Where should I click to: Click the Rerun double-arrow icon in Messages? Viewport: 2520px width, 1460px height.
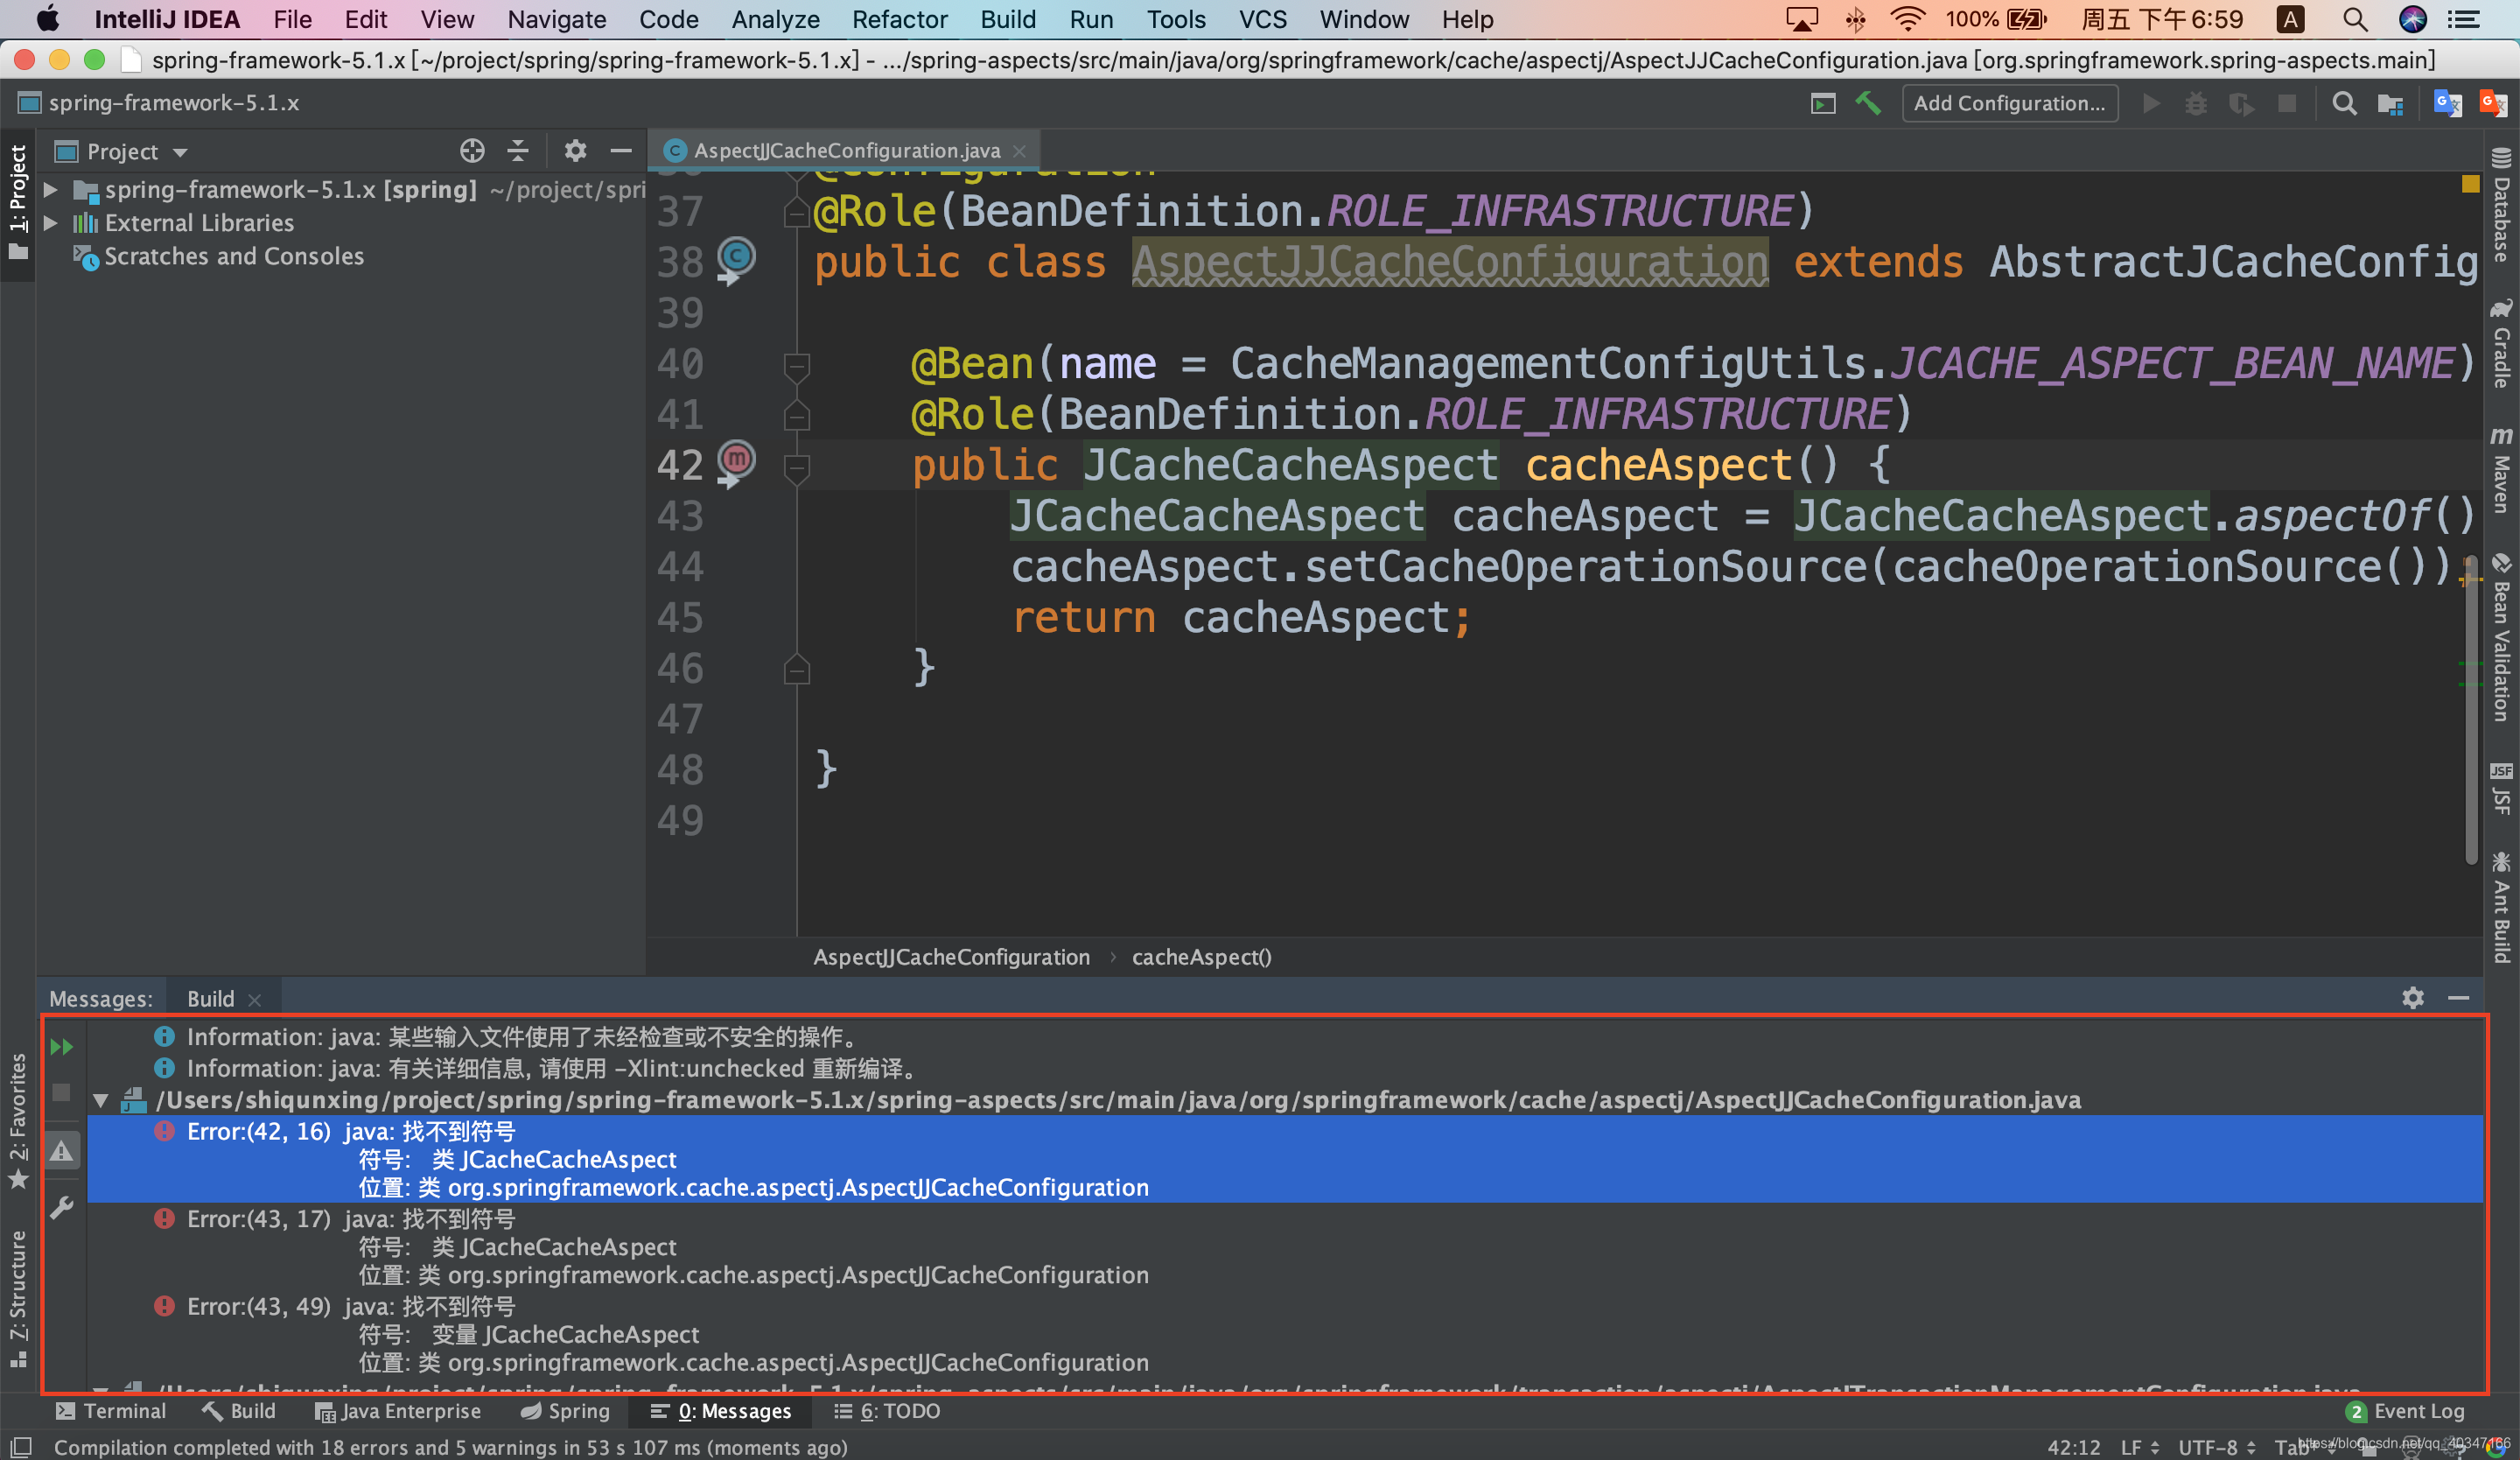[x=61, y=1047]
